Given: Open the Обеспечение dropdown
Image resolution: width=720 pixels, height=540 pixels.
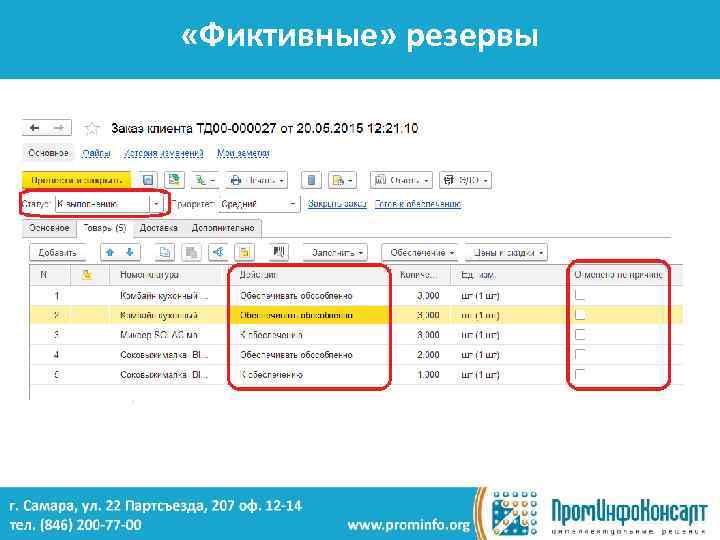Looking at the screenshot, I should click(420, 253).
